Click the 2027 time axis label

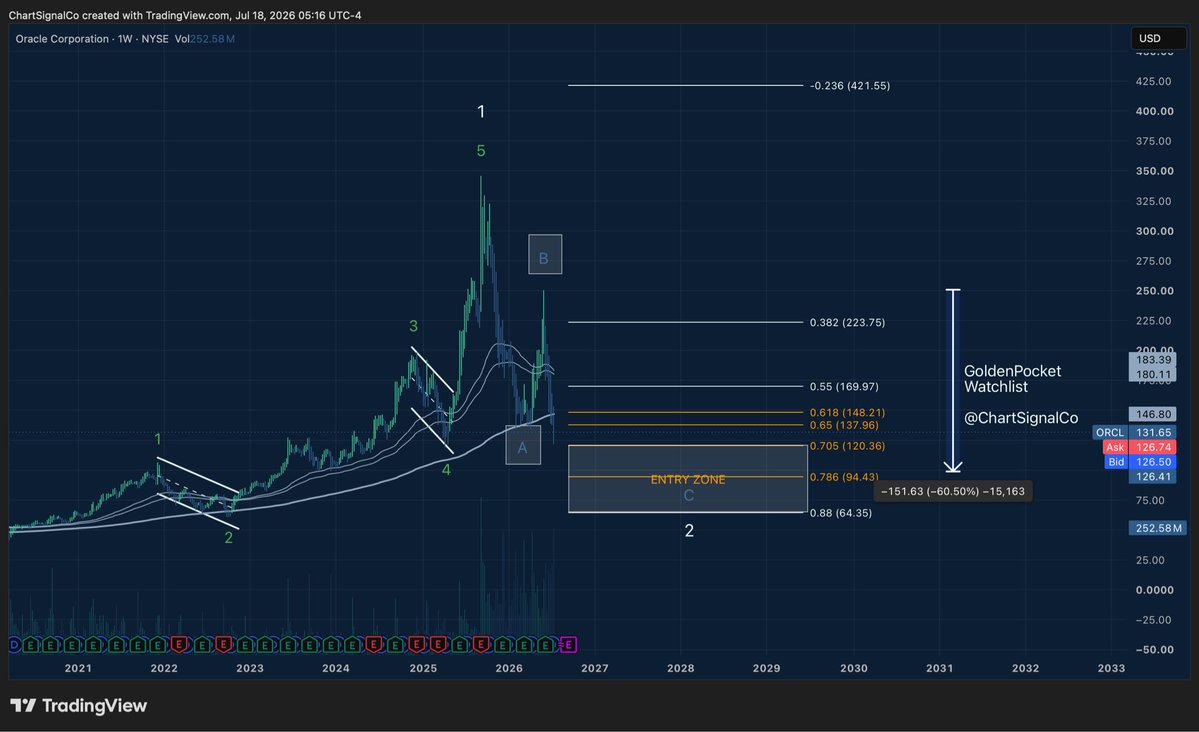595,668
